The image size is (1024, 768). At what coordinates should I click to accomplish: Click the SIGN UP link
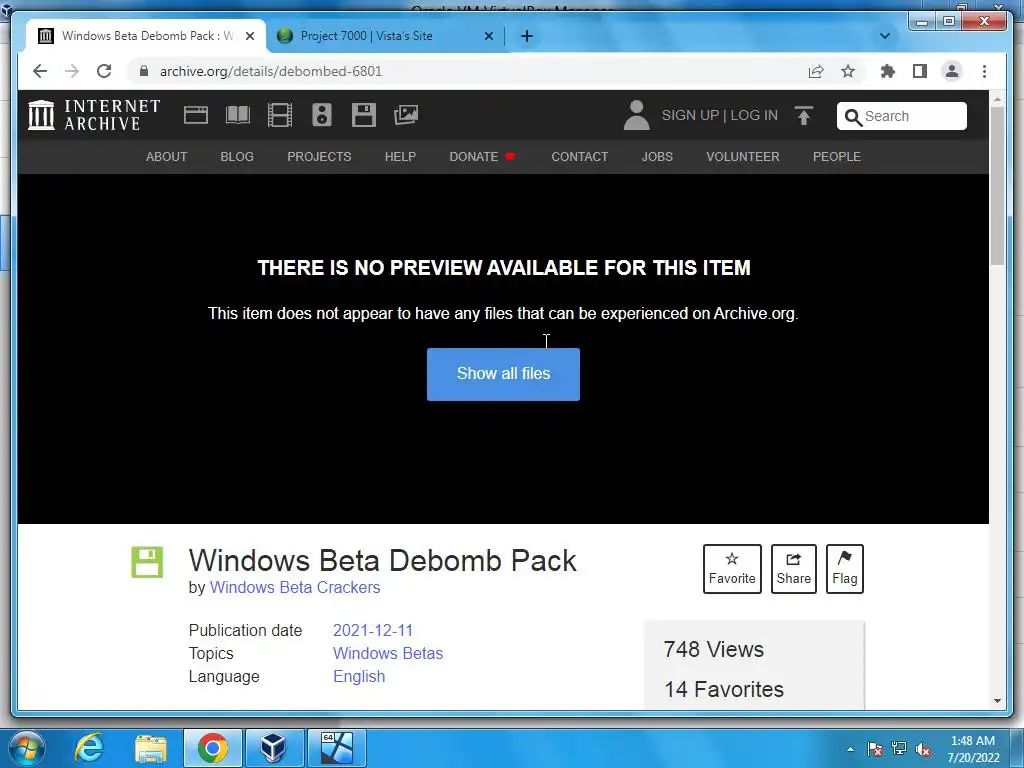[690, 116]
